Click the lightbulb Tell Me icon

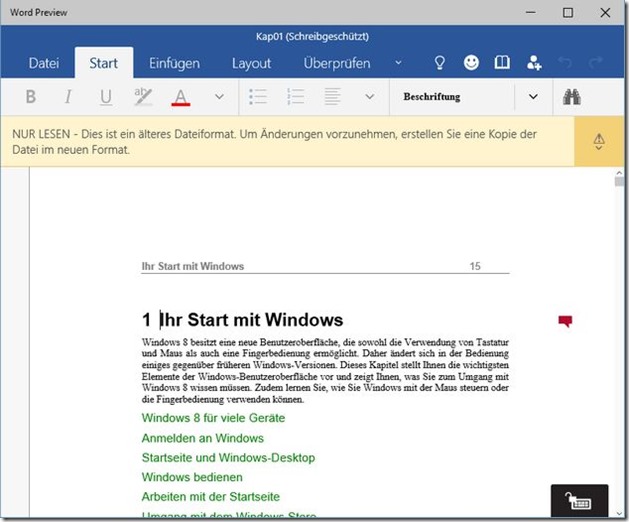pyautogui.click(x=439, y=63)
